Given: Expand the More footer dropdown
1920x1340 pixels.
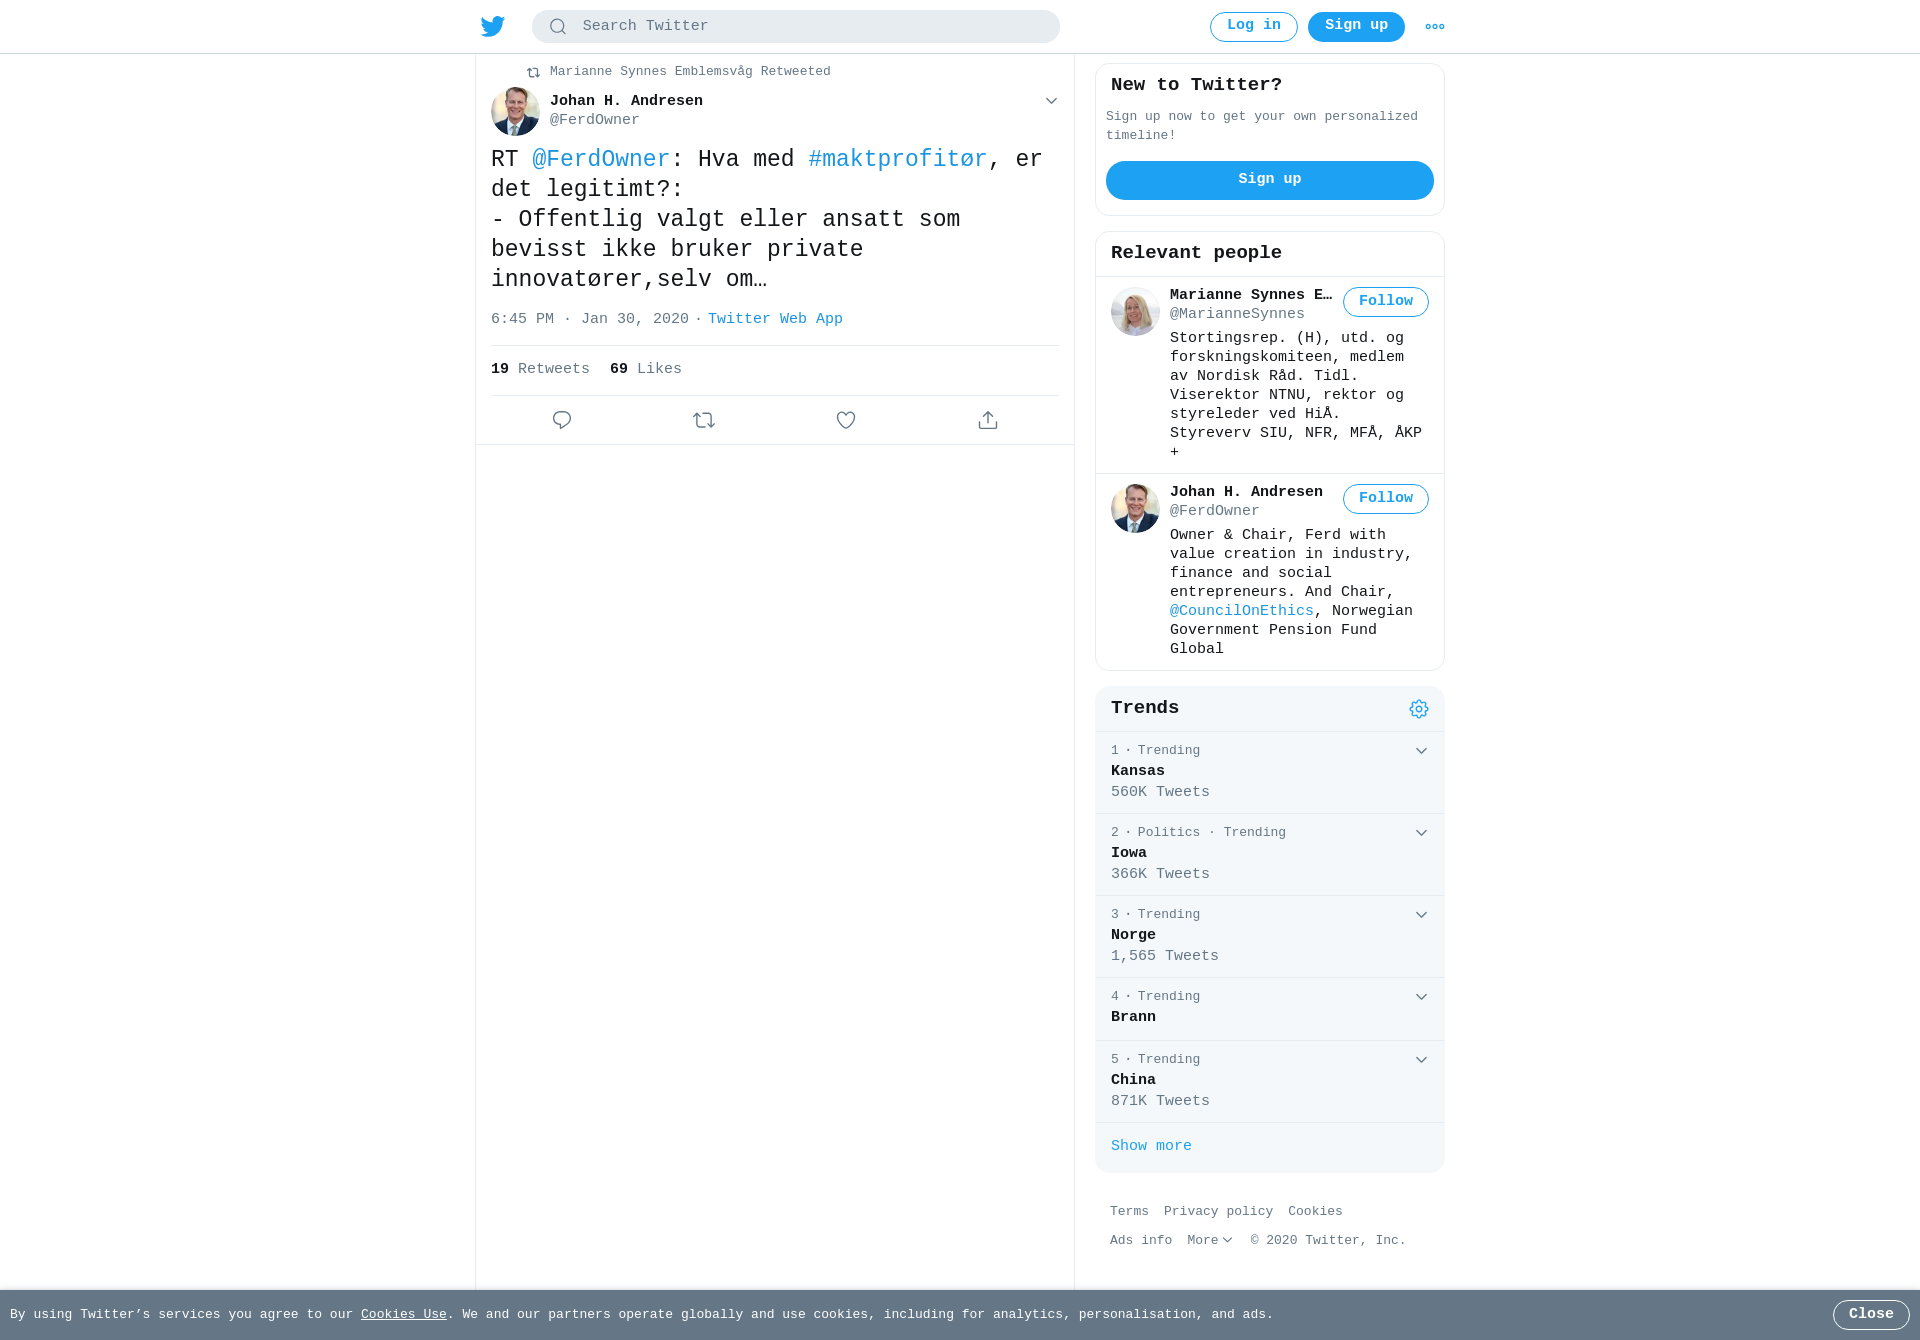Looking at the screenshot, I should pos(1210,1240).
